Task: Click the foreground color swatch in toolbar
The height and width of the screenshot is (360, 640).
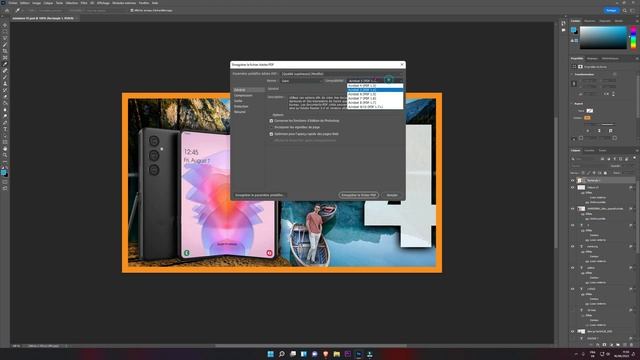Action: [x=4, y=172]
